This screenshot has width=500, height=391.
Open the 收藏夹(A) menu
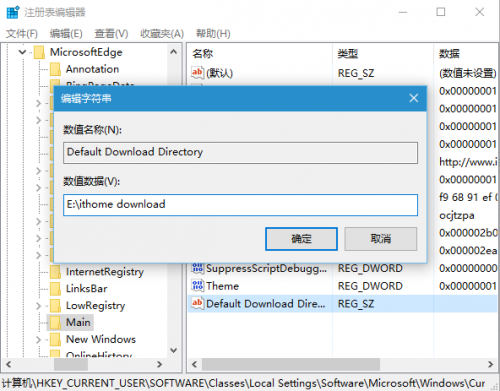(162, 34)
